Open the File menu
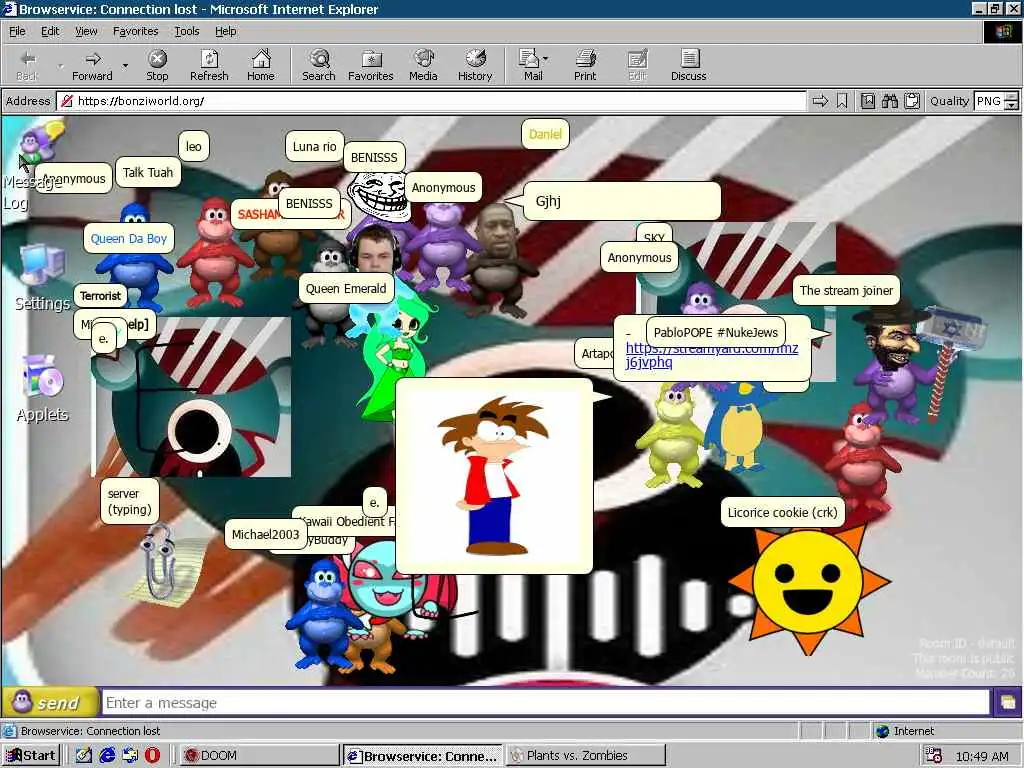The width and height of the screenshot is (1024, 768). coord(17,31)
